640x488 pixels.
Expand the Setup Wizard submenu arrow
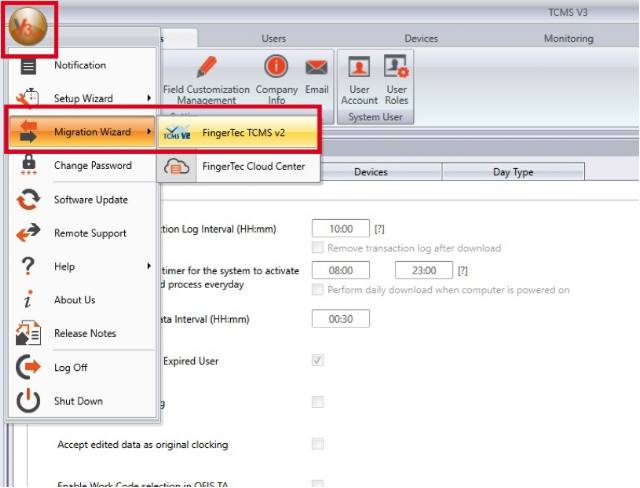(x=149, y=98)
